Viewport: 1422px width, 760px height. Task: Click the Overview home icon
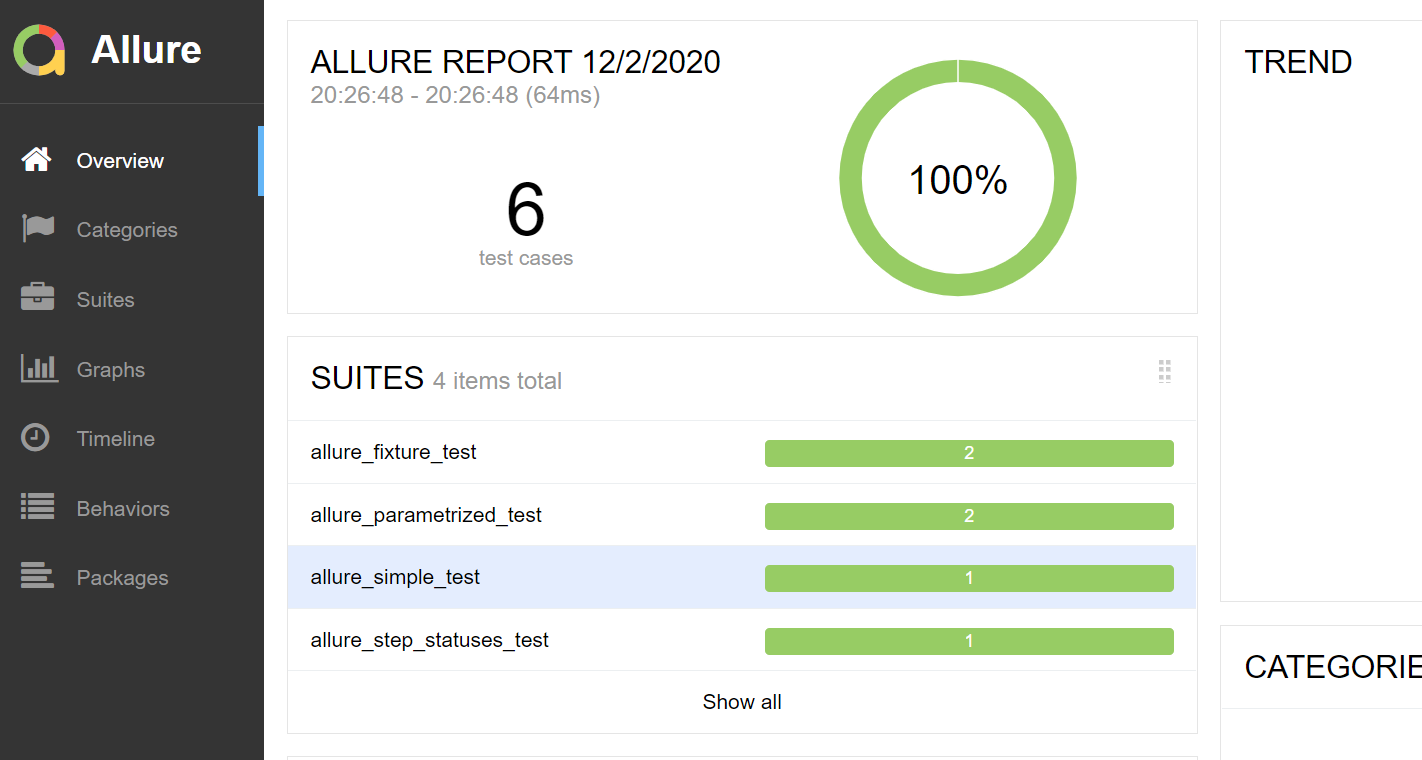pyautogui.click(x=37, y=160)
